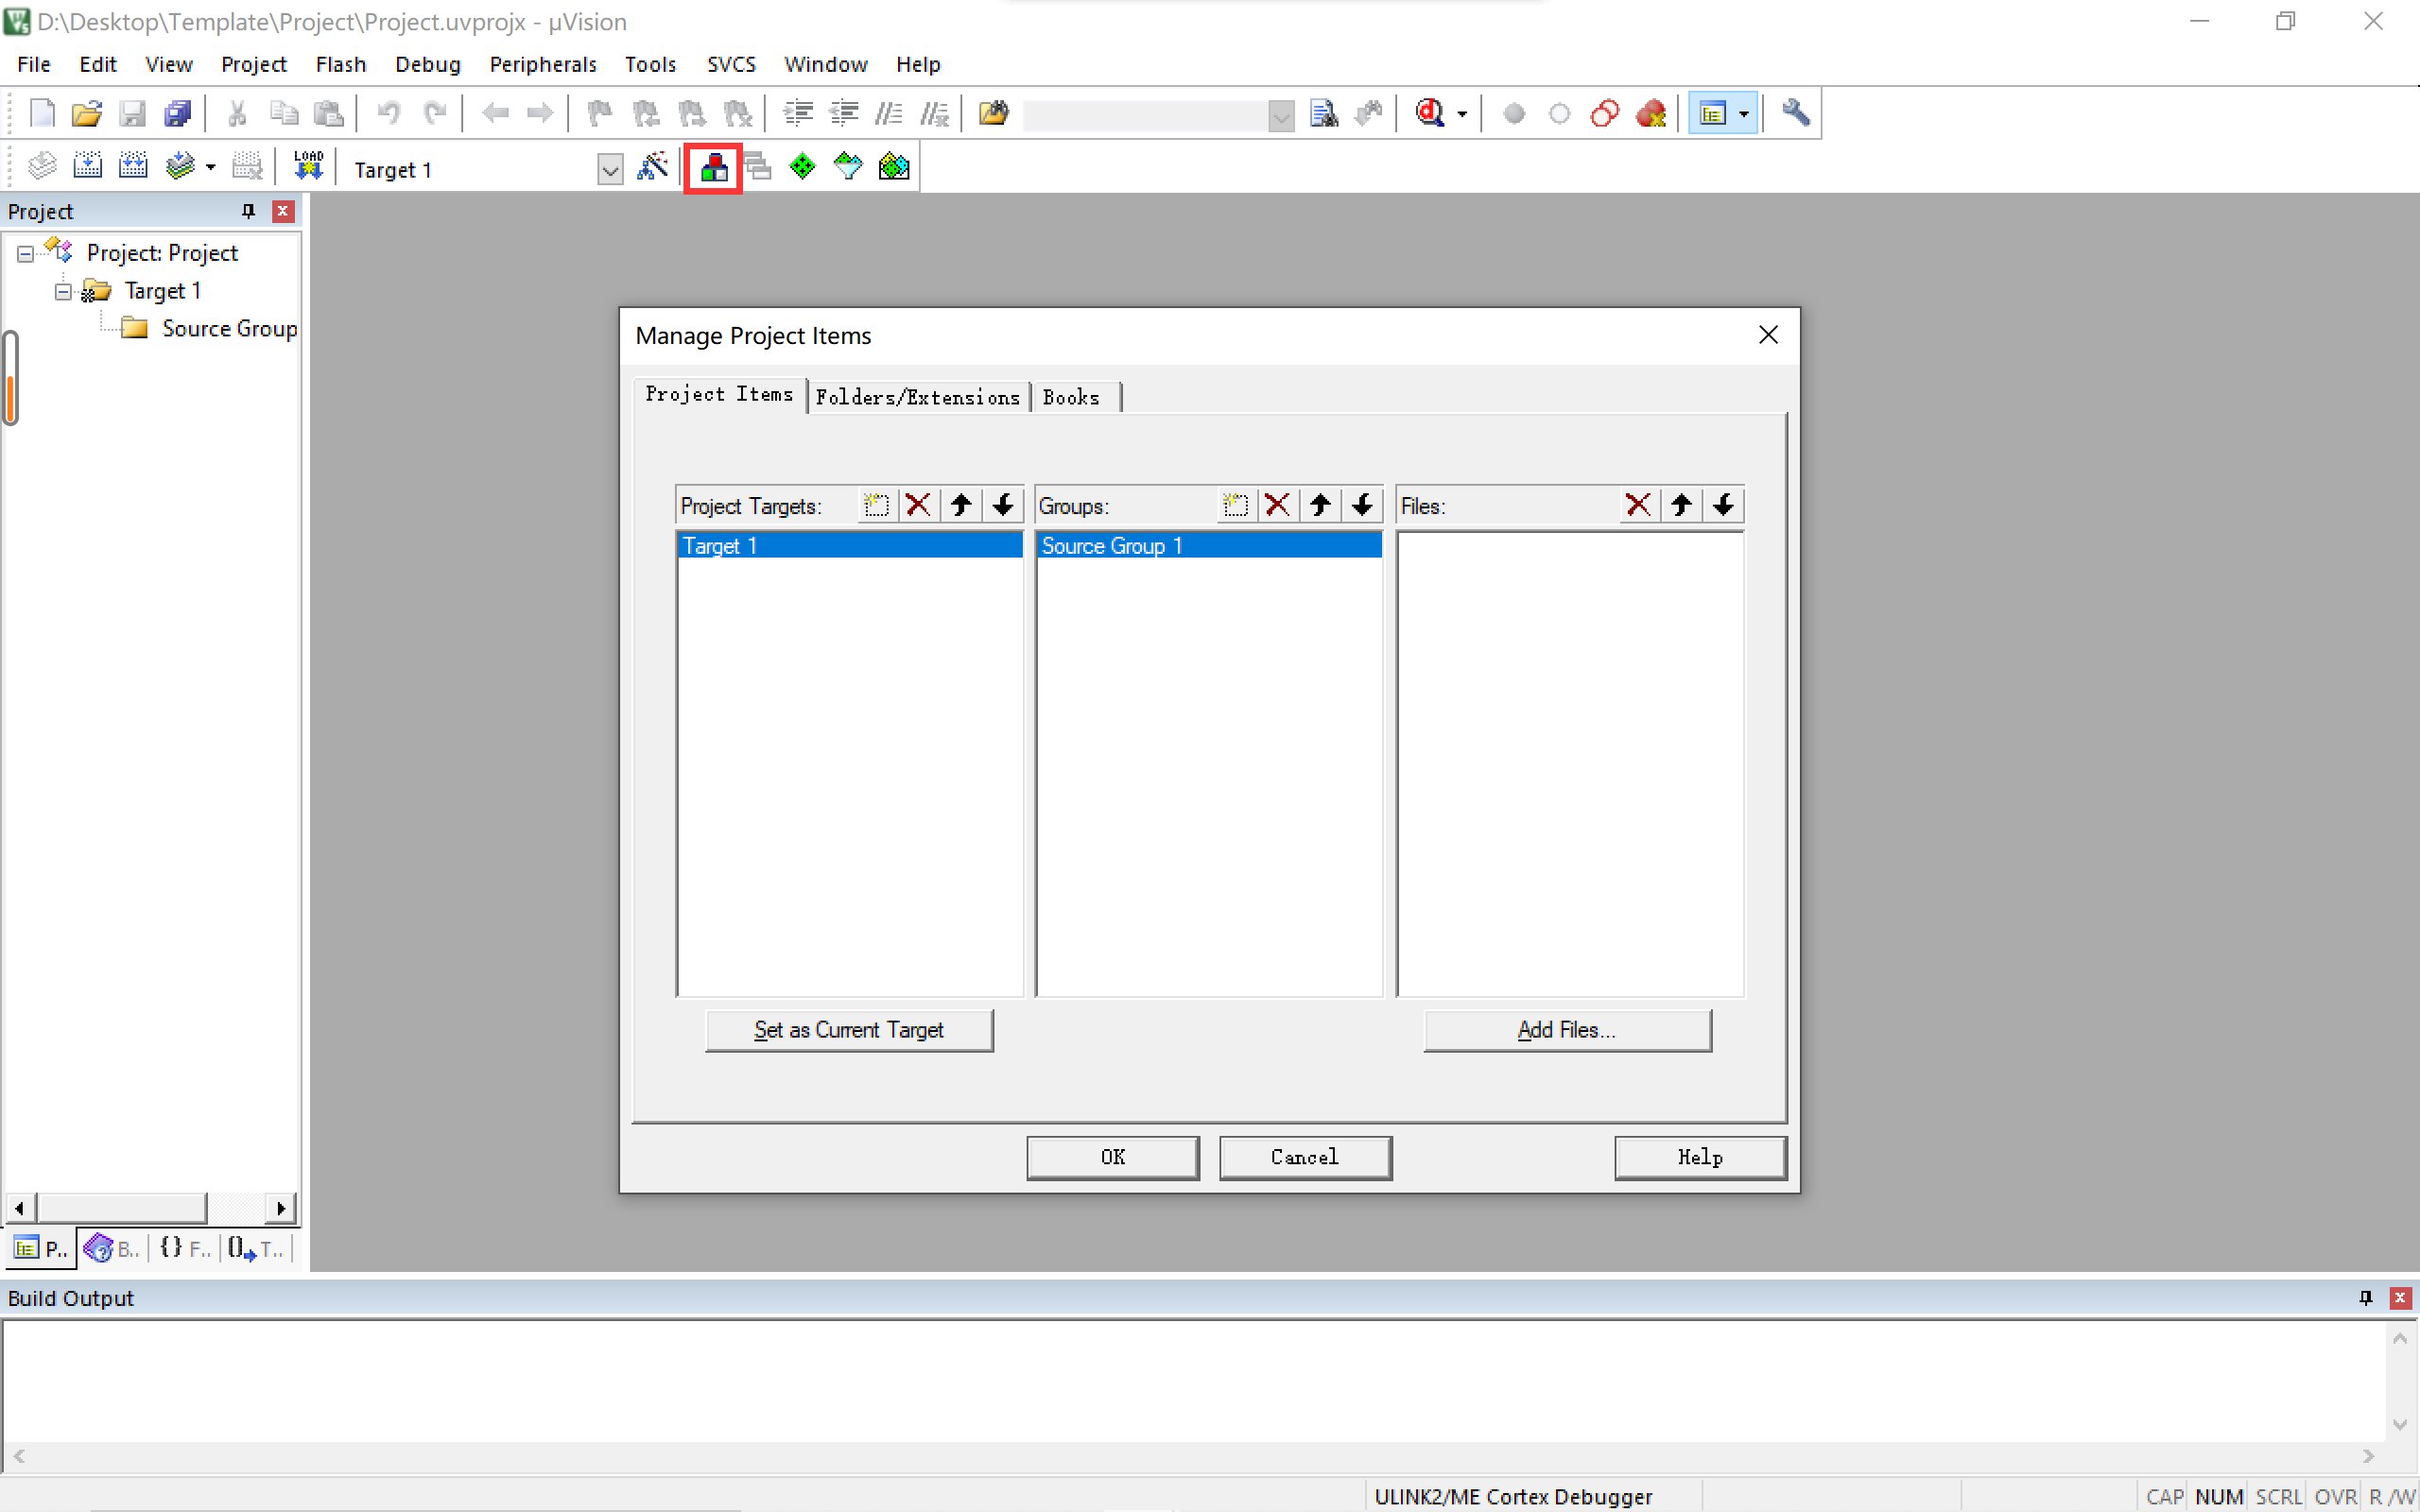This screenshot has height=1512, width=2420.
Task: Collapse the Target 1 tree node
Action: tap(63, 291)
